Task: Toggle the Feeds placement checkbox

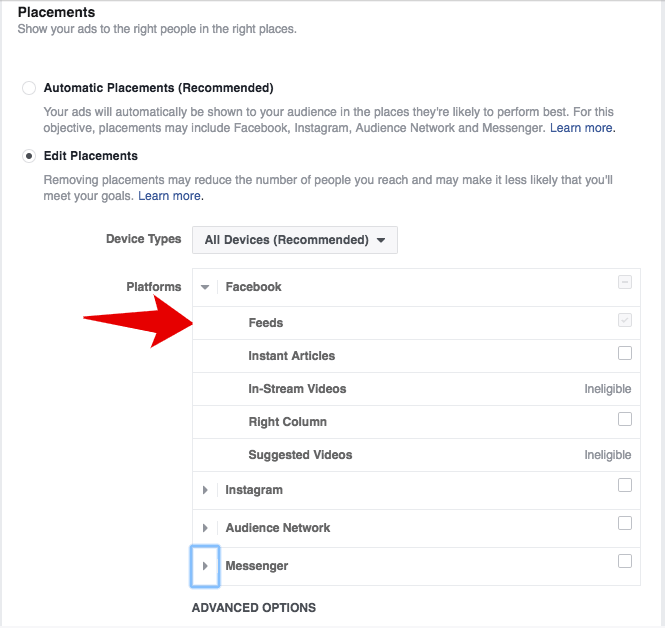Action: click(625, 320)
